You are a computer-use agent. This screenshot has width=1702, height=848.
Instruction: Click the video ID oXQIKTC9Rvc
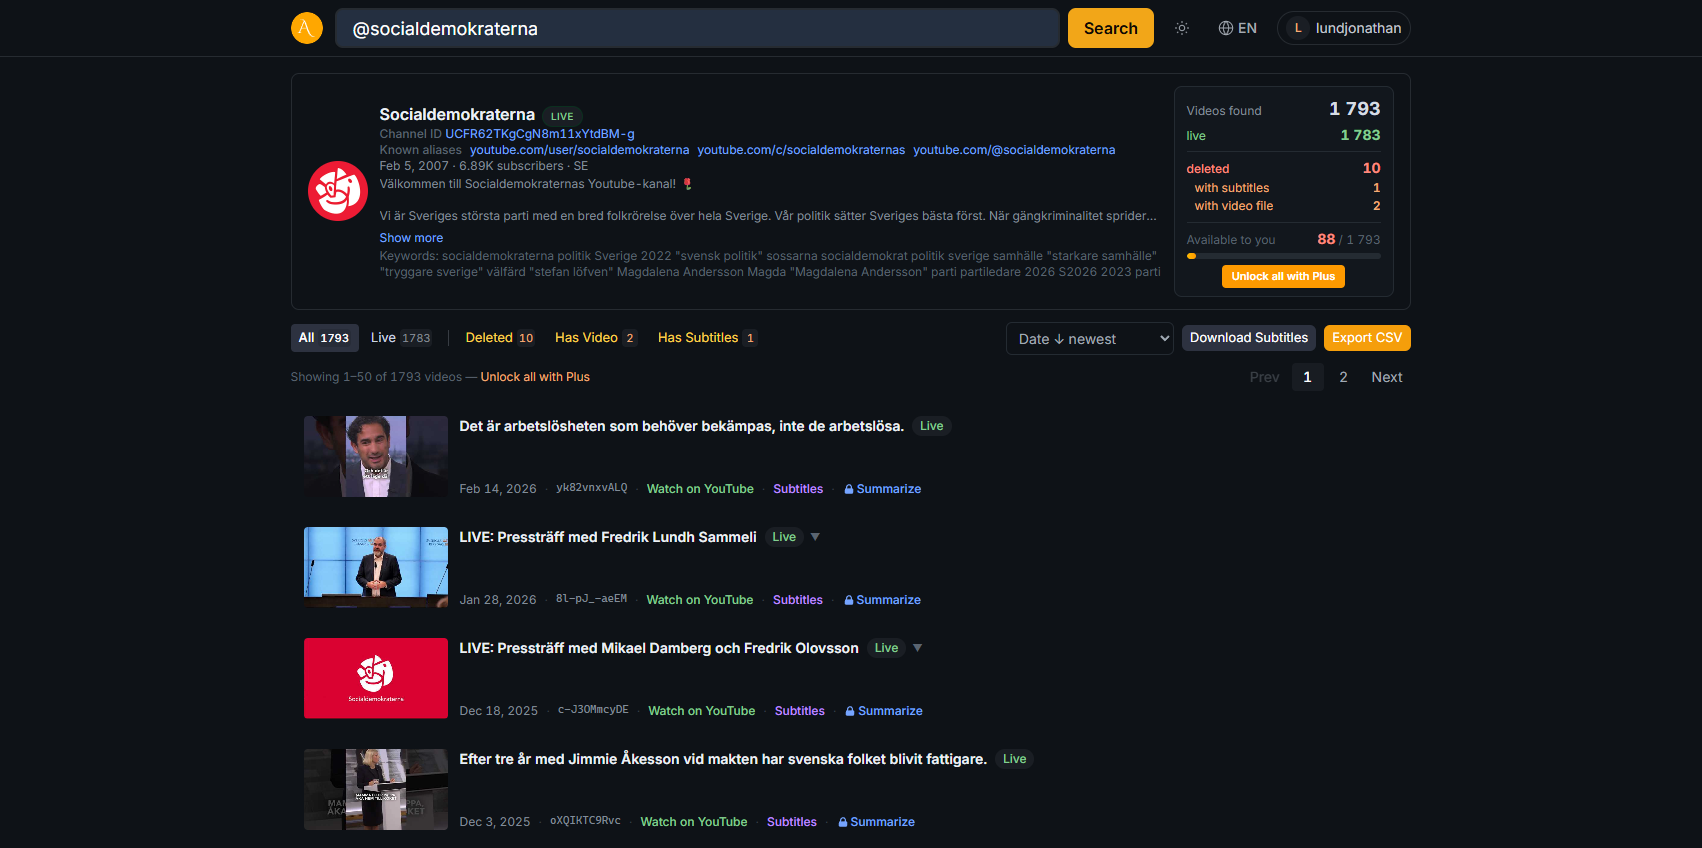pos(585,821)
